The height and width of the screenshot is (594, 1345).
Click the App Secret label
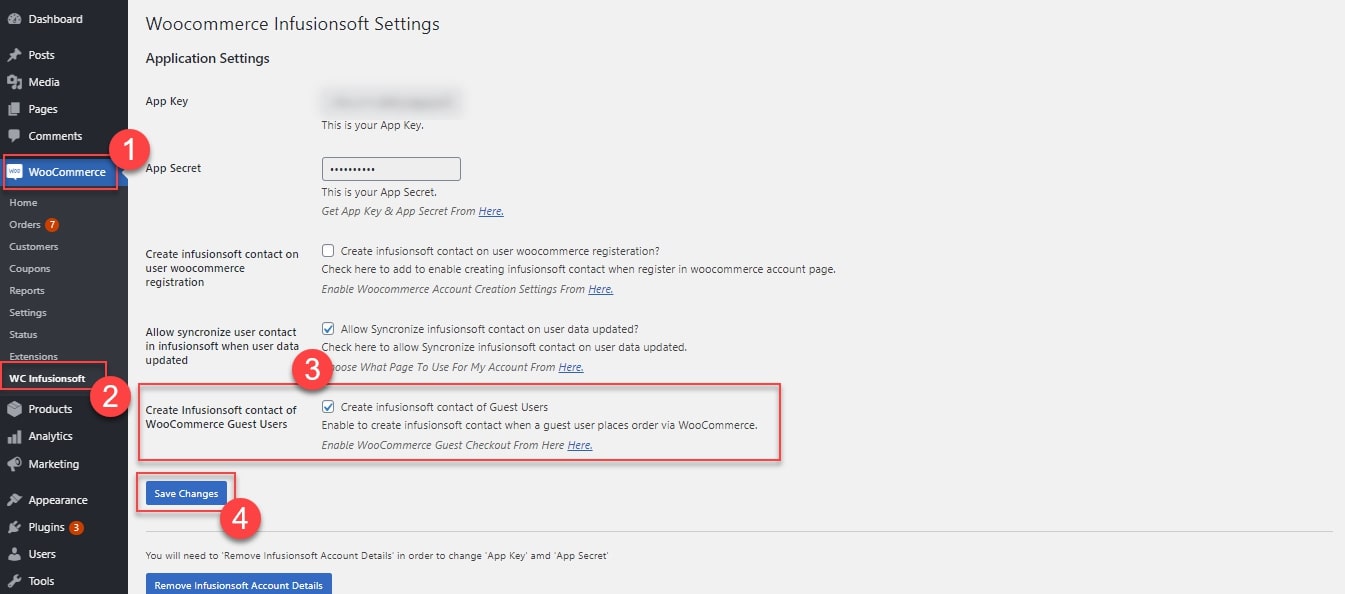[174, 168]
